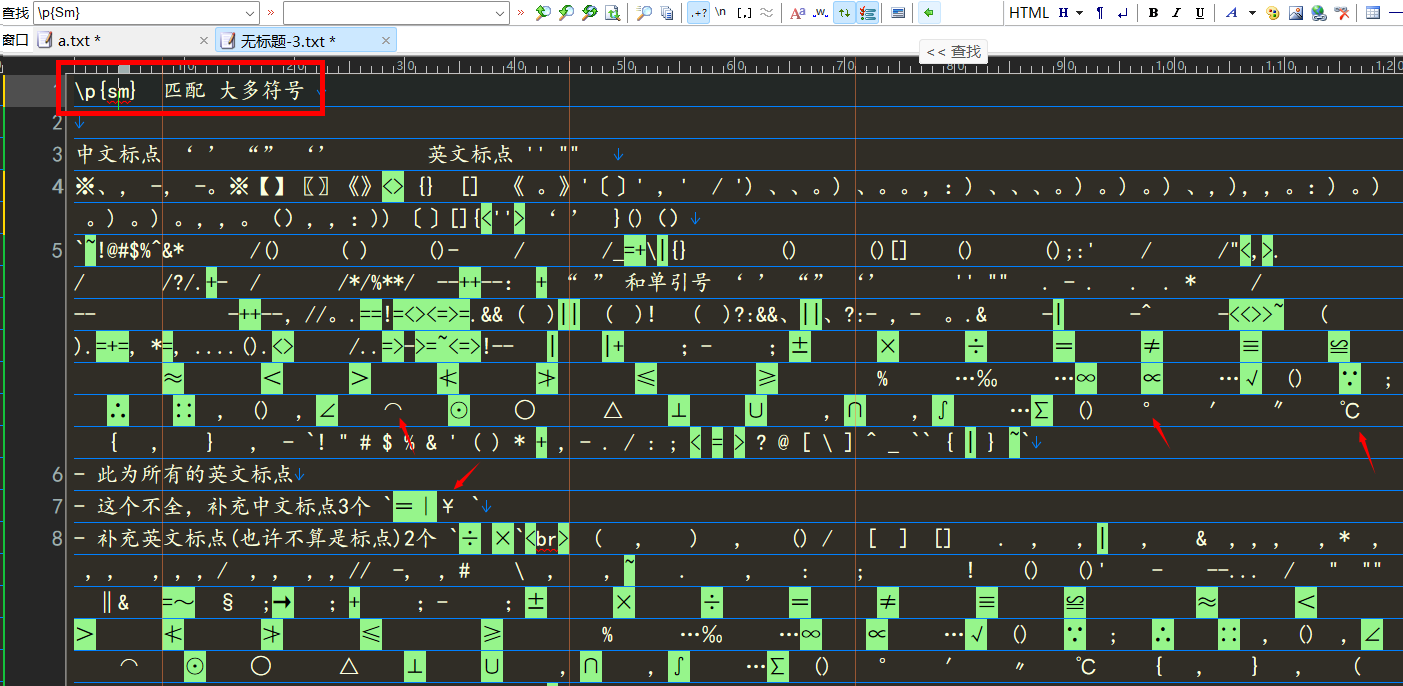The image size is (1403, 686).
Task: Click the extract matches document icon
Action: [x=612, y=13]
